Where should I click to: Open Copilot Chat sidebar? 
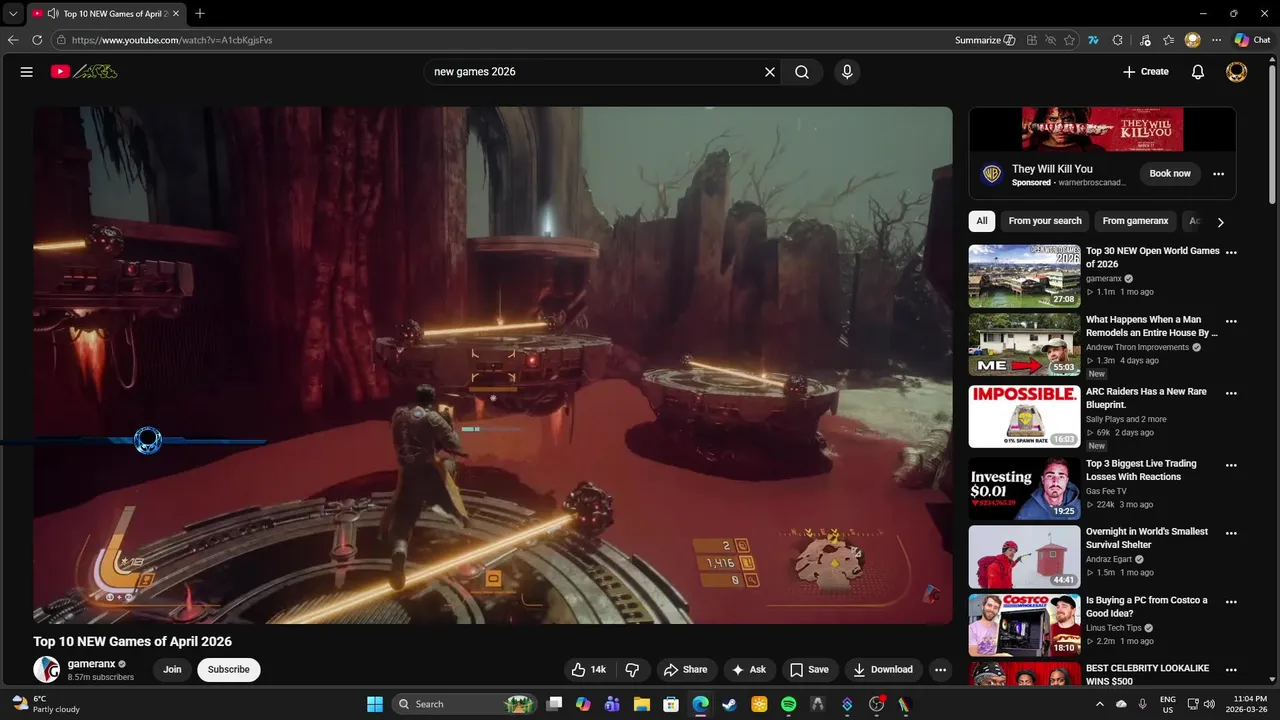point(1252,40)
